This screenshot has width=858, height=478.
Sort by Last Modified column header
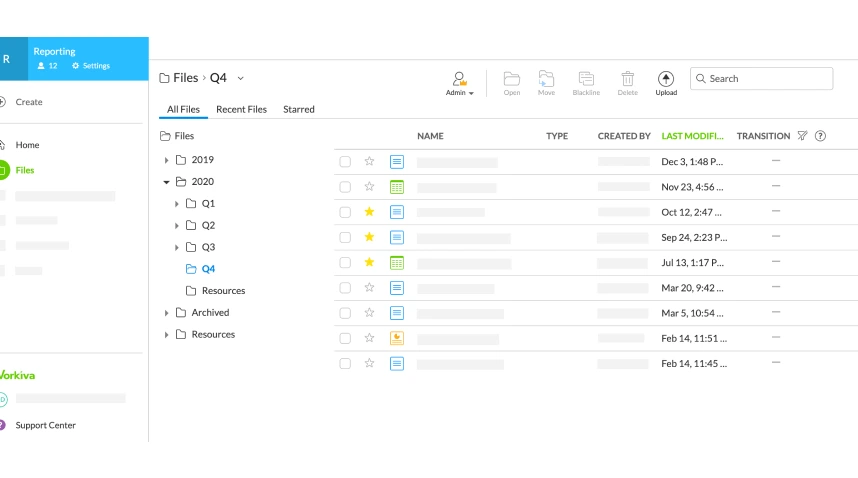(x=691, y=136)
